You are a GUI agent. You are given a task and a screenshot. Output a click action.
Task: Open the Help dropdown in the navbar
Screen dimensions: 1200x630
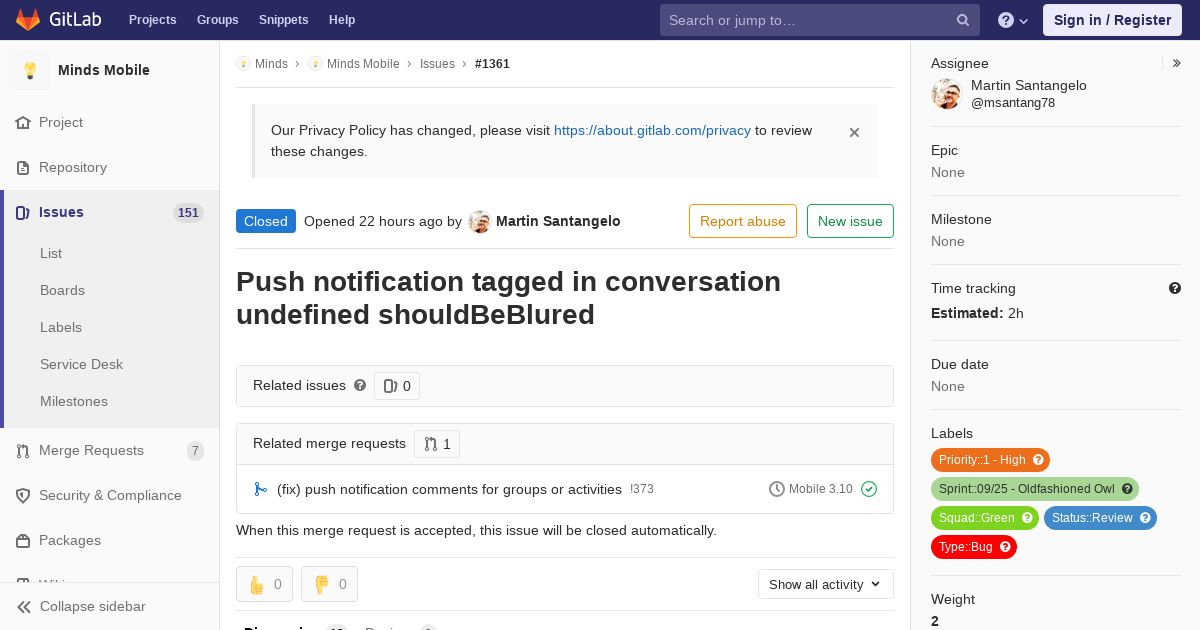point(1013,20)
